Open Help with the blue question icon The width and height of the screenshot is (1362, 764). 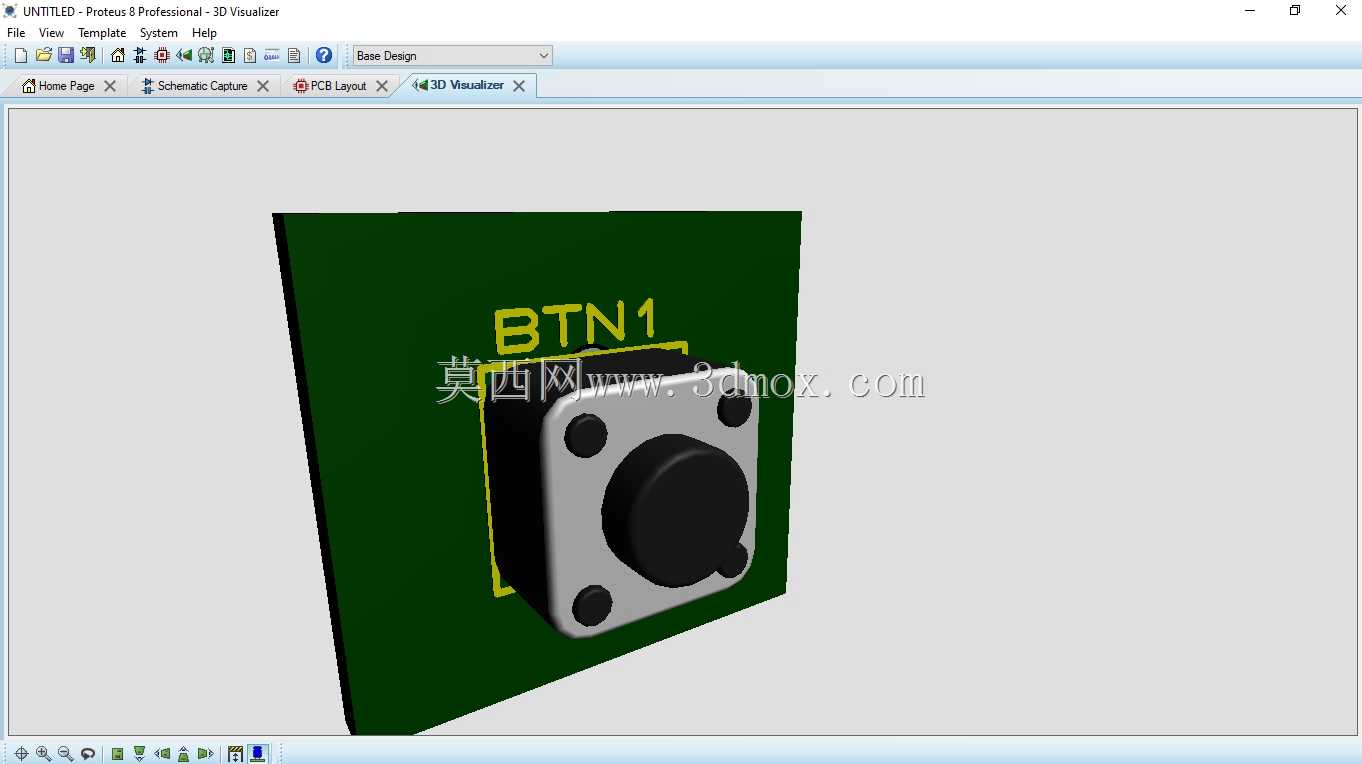click(324, 55)
